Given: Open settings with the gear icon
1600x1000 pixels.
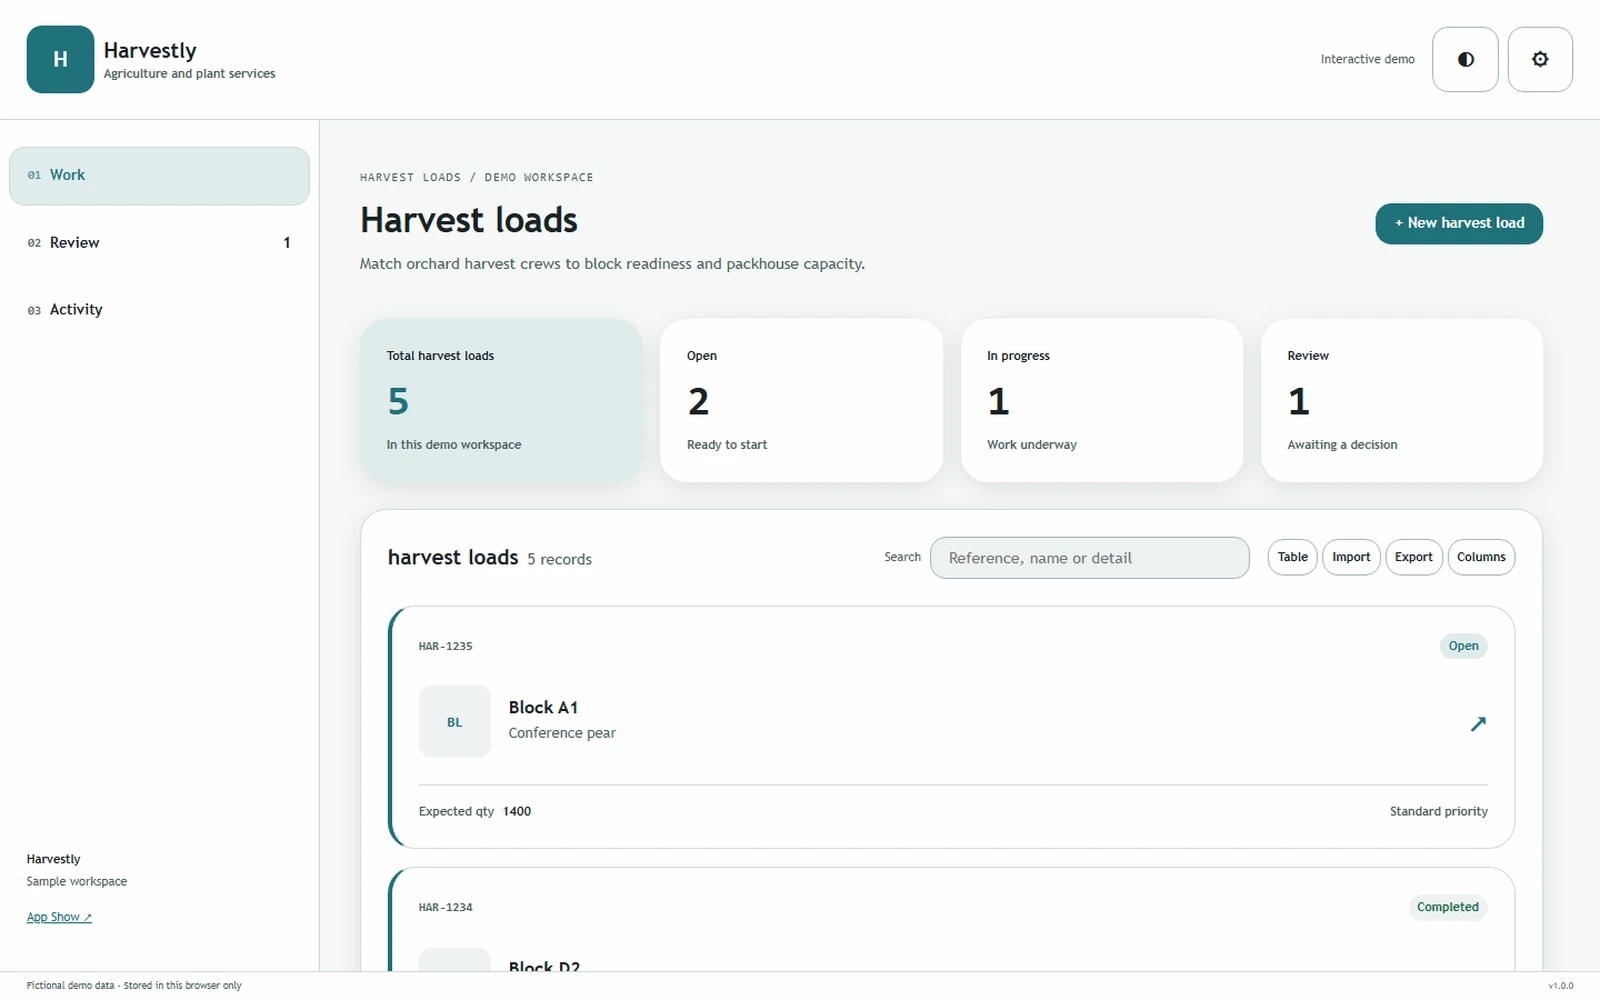Looking at the screenshot, I should (1540, 59).
